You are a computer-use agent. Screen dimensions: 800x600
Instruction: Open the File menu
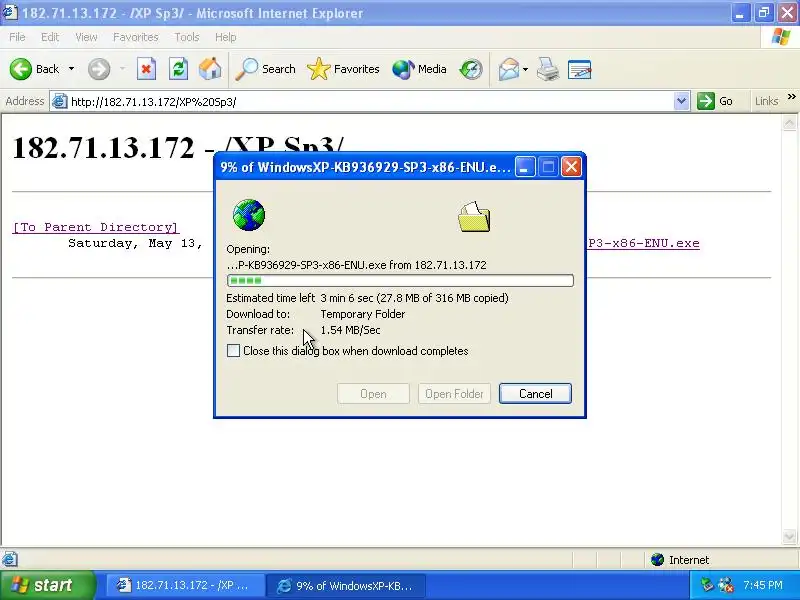click(x=17, y=37)
